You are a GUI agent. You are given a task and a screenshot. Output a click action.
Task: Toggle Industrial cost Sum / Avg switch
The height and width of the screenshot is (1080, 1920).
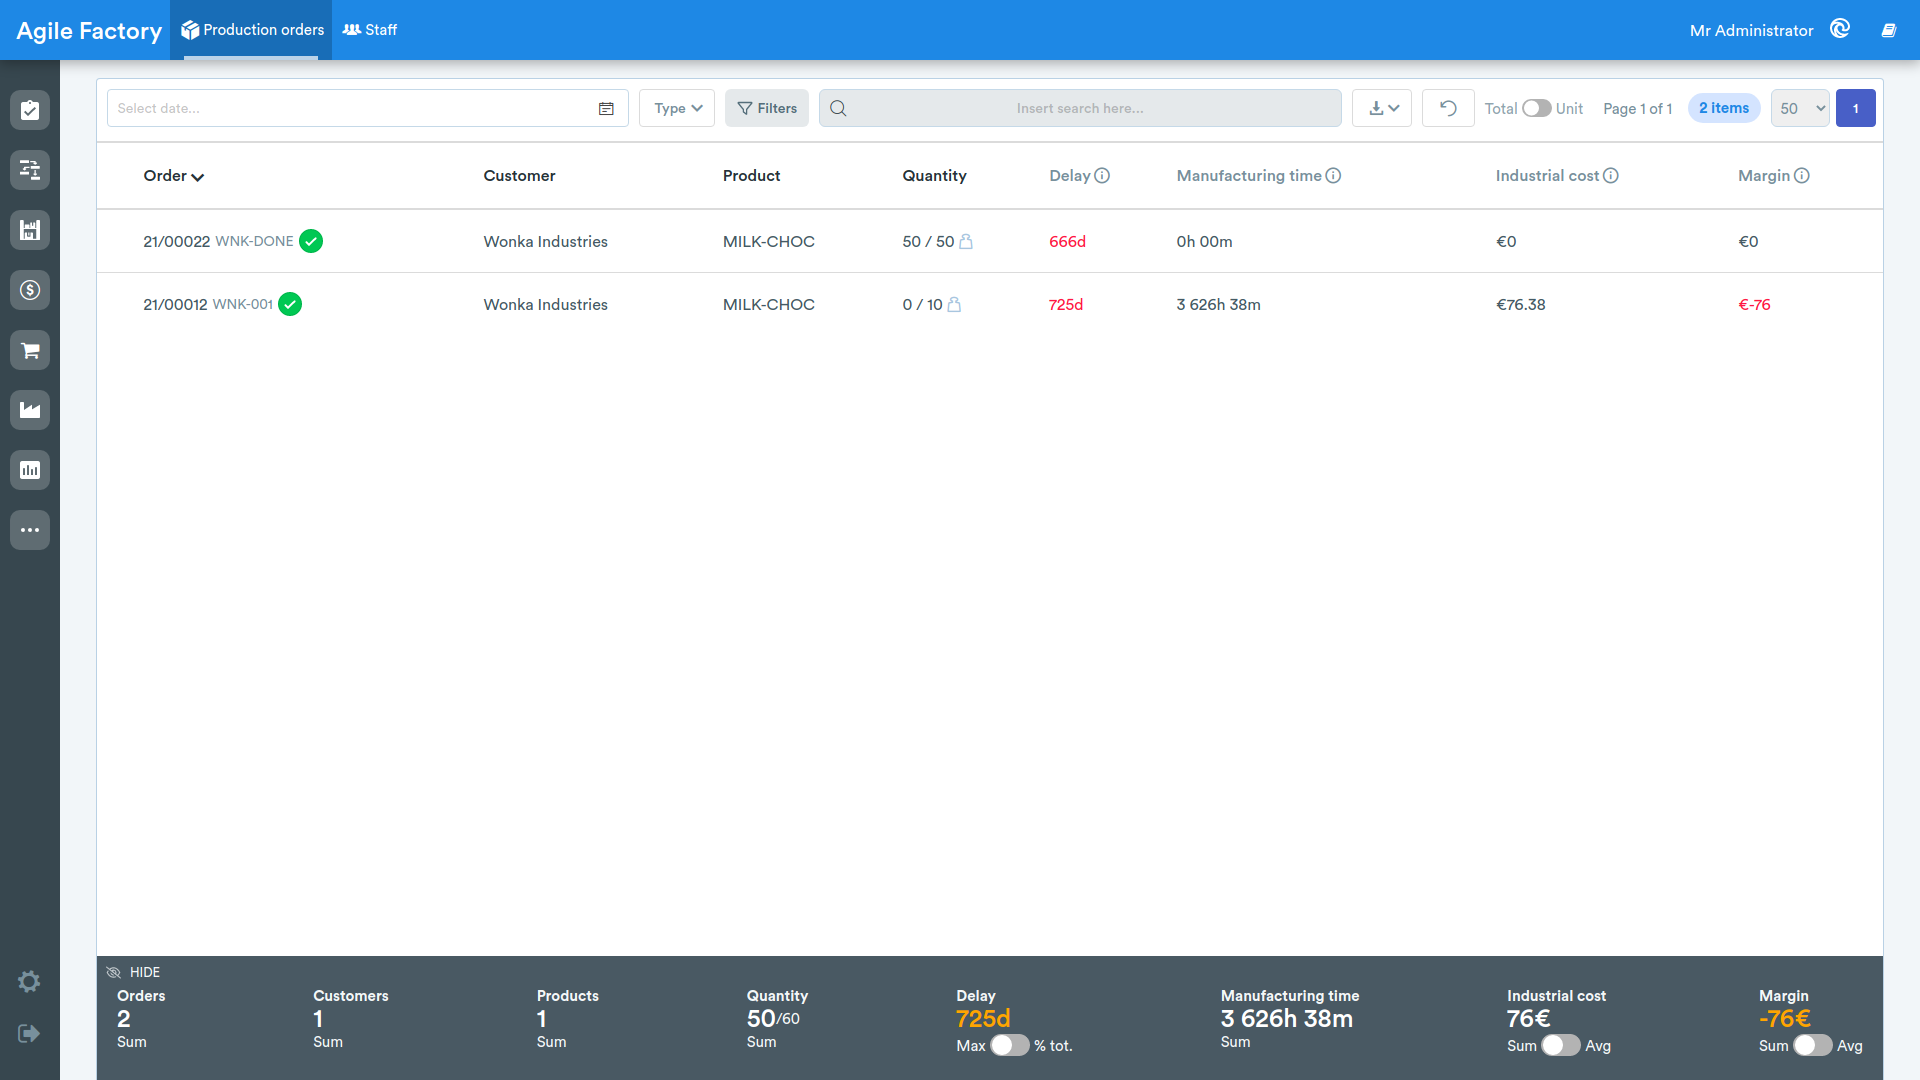coord(1561,1045)
